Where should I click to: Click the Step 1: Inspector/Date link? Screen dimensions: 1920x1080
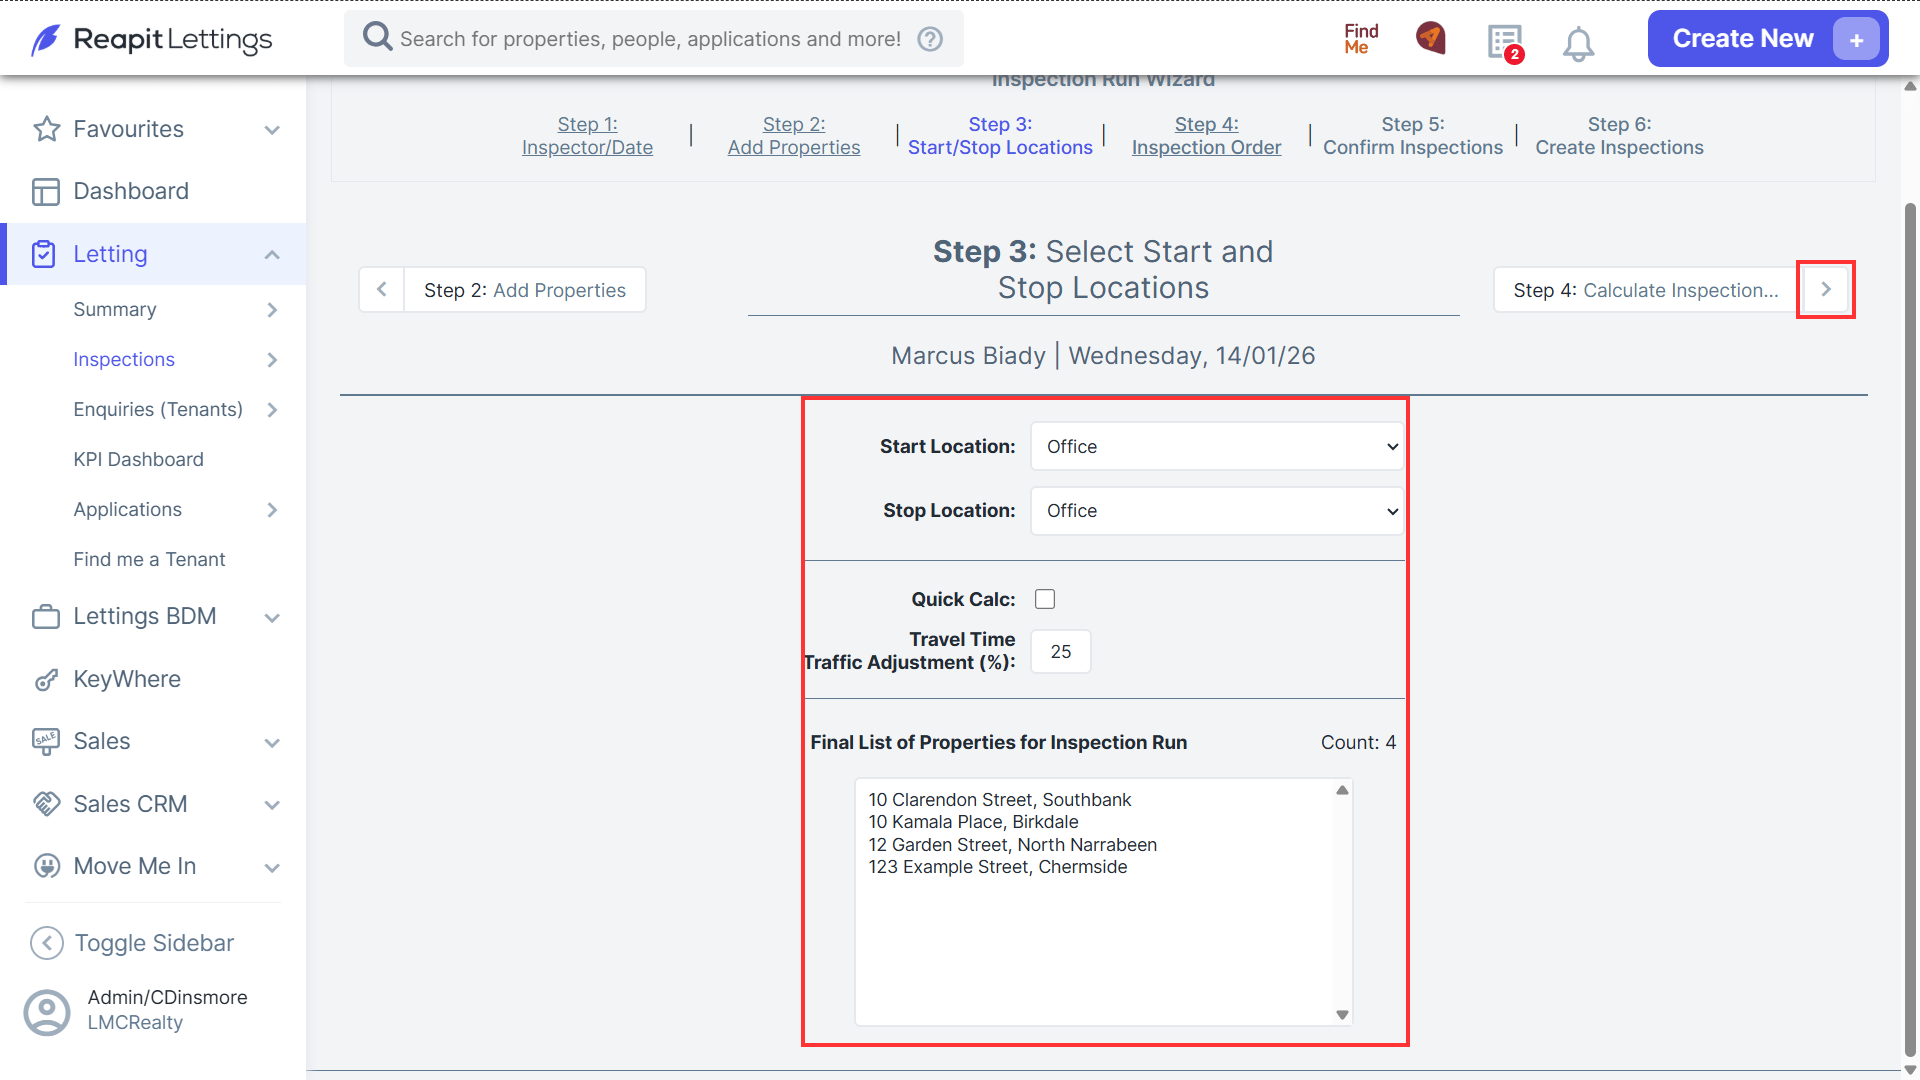click(x=587, y=136)
